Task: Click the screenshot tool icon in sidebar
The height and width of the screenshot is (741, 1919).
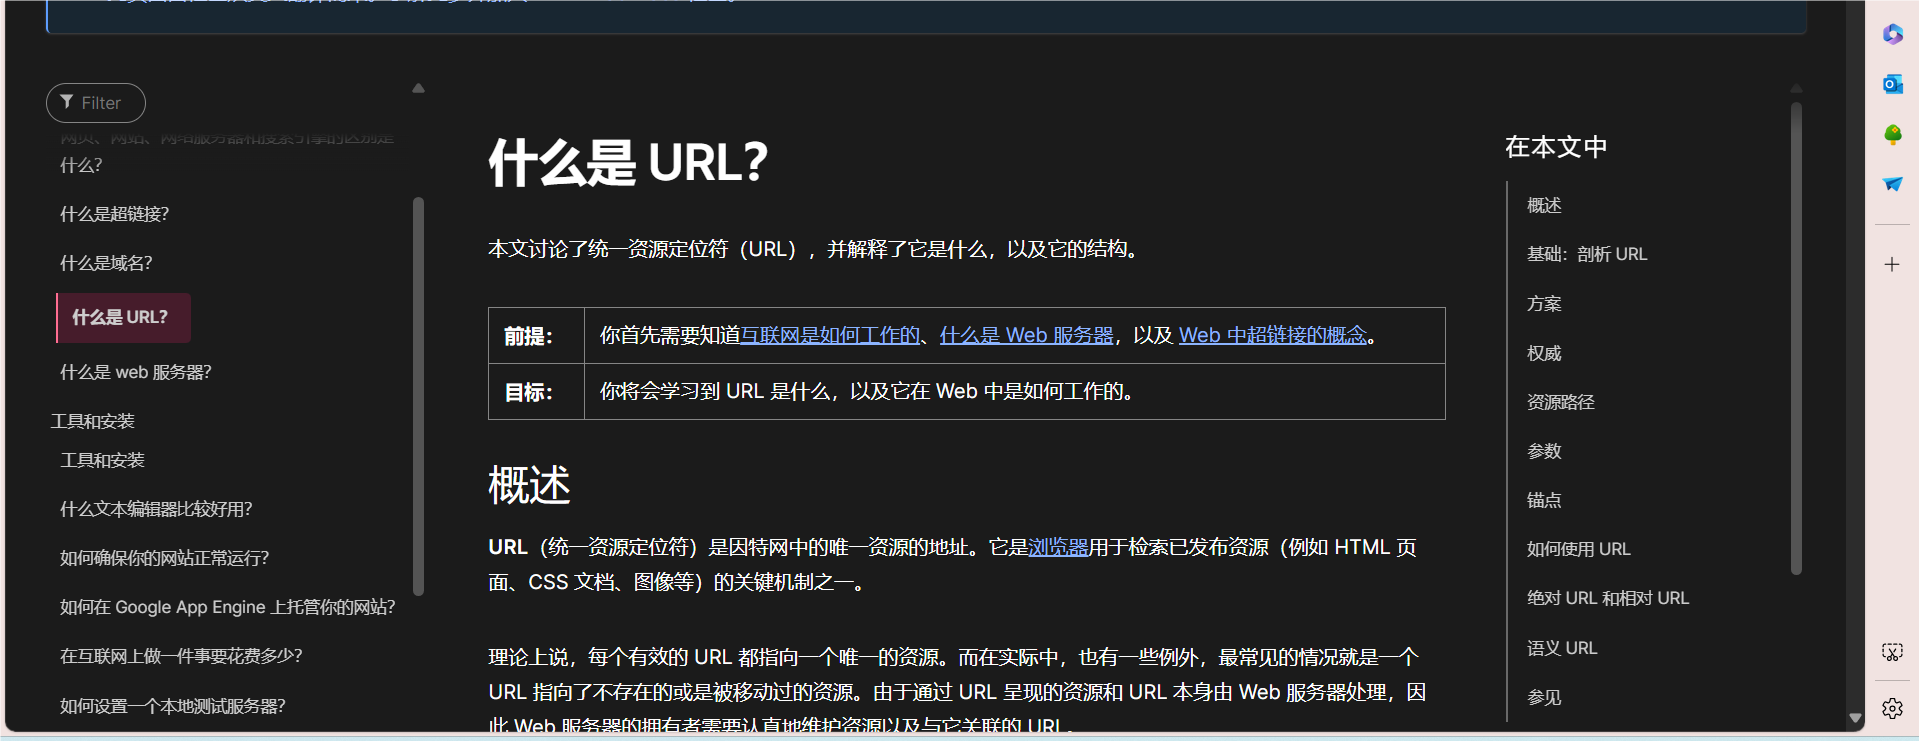Action: point(1892,652)
